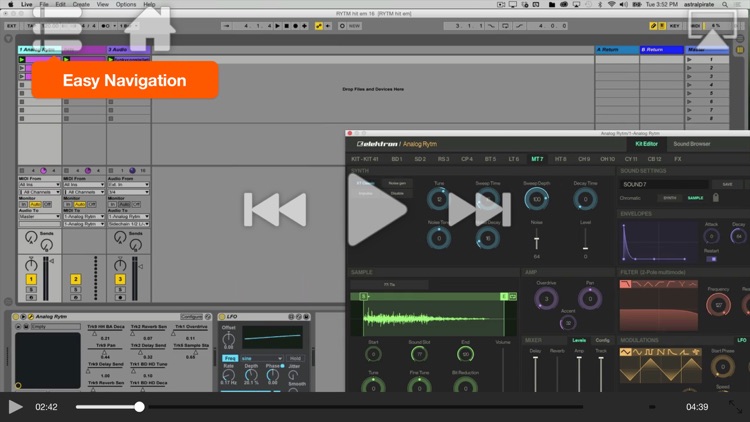Image resolution: width=750 pixels, height=422 pixels.
Task: Set track 1 monitor to In
Action: tap(23, 204)
